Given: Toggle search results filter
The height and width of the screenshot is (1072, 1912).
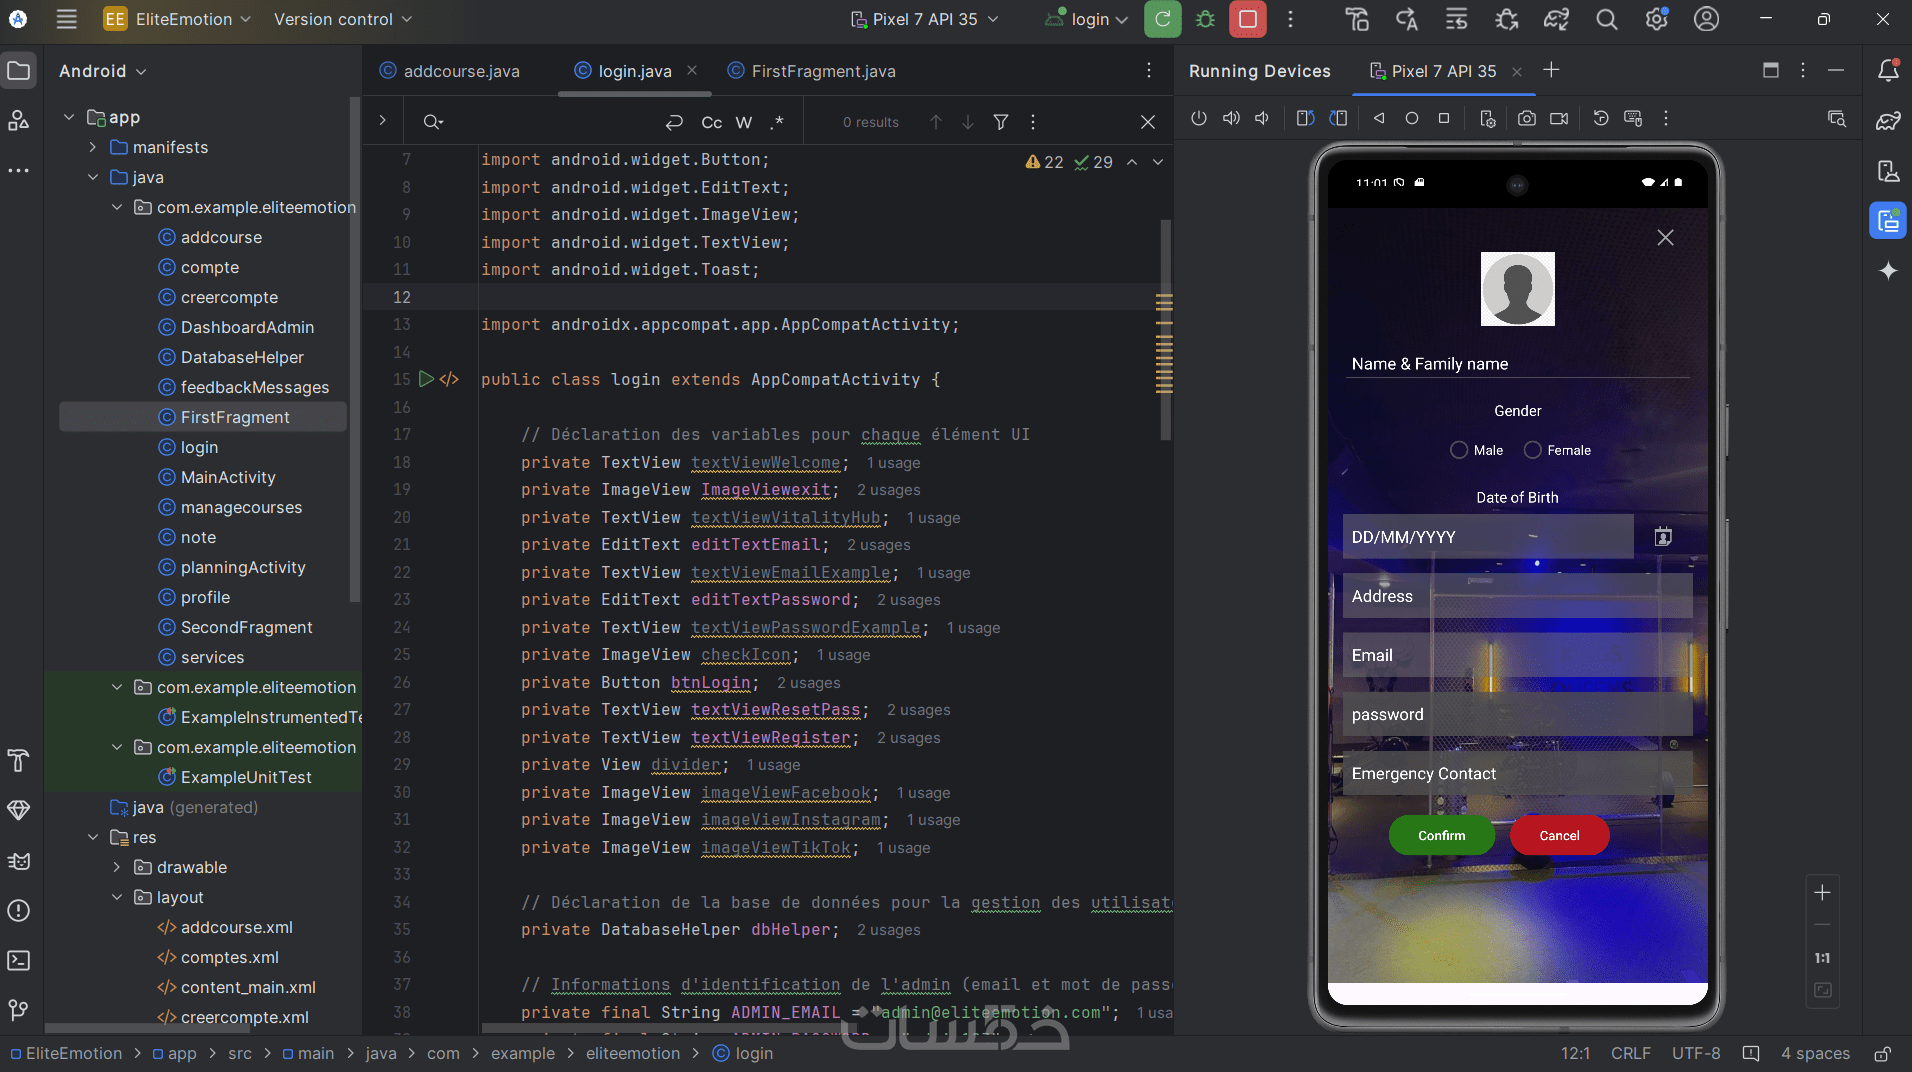Looking at the screenshot, I should pyautogui.click(x=1001, y=122).
